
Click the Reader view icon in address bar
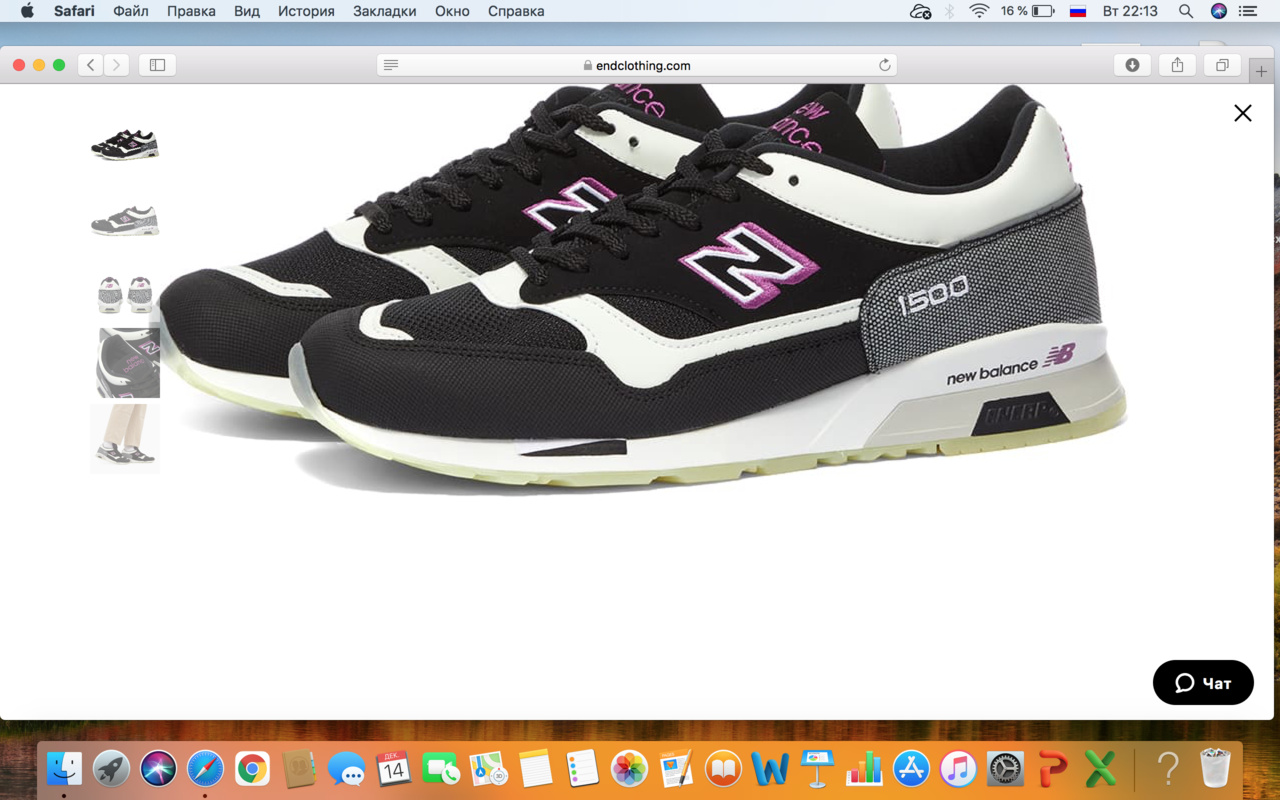[x=391, y=65]
